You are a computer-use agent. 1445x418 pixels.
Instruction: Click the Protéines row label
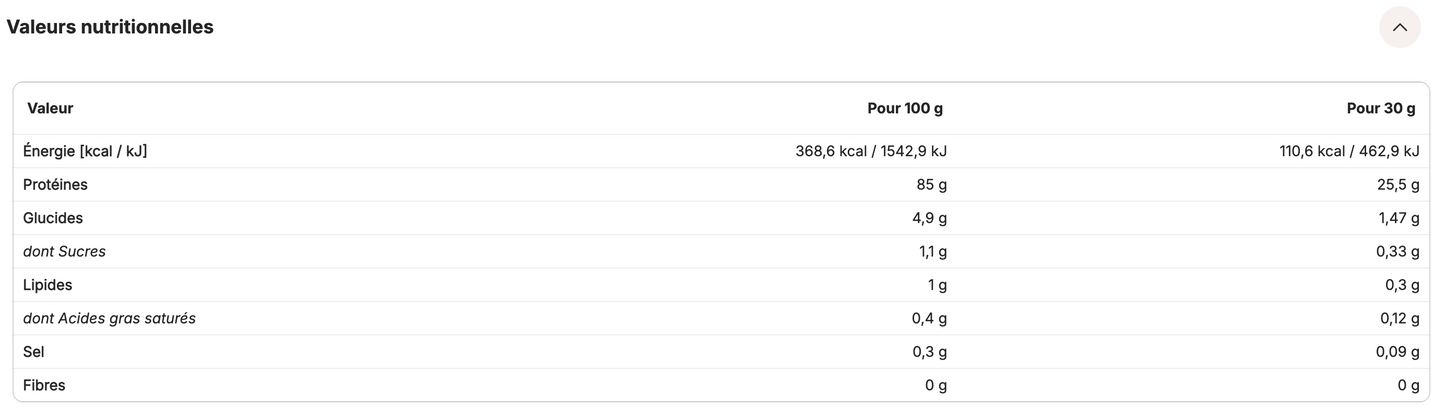pyautogui.click(x=55, y=185)
